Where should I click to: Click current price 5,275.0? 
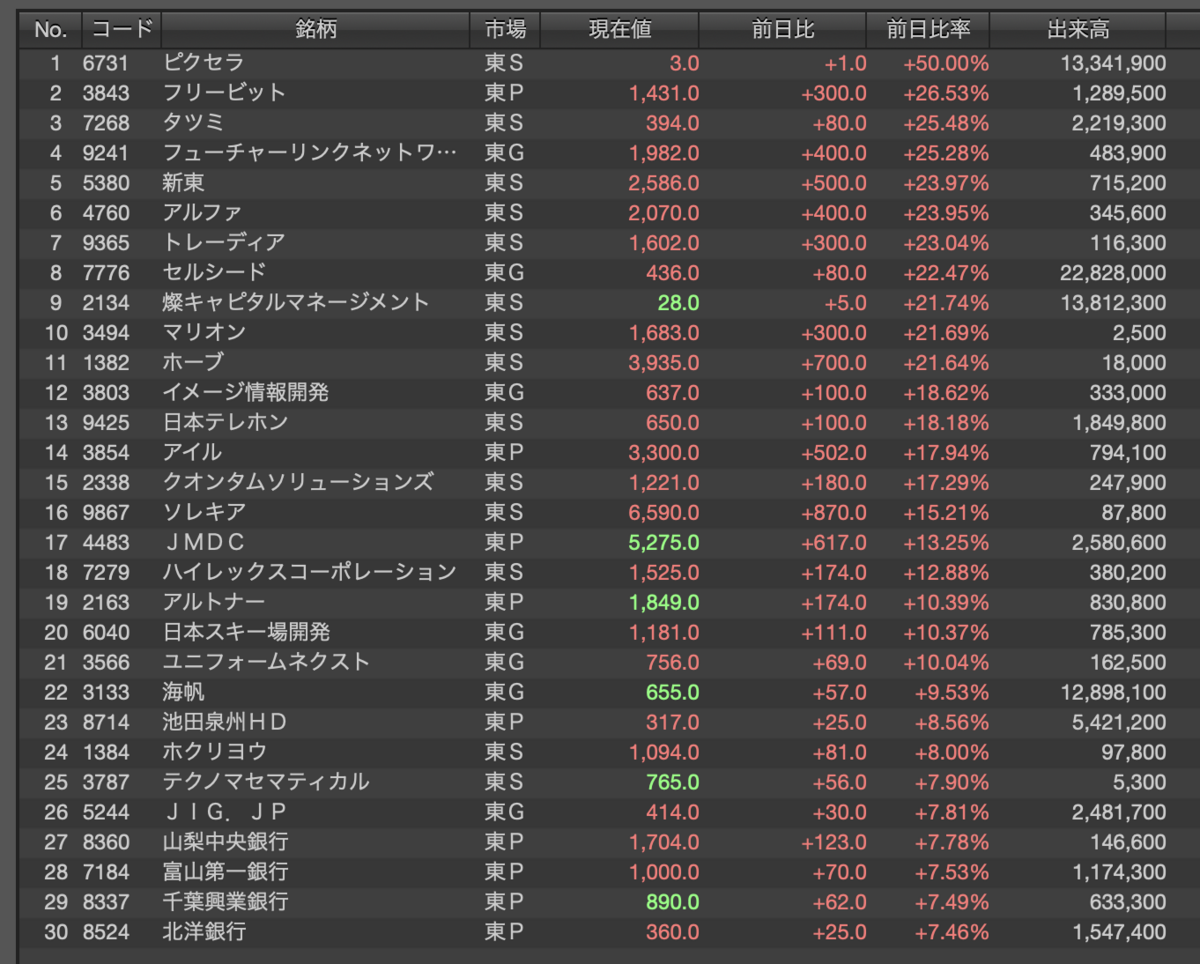pos(664,543)
